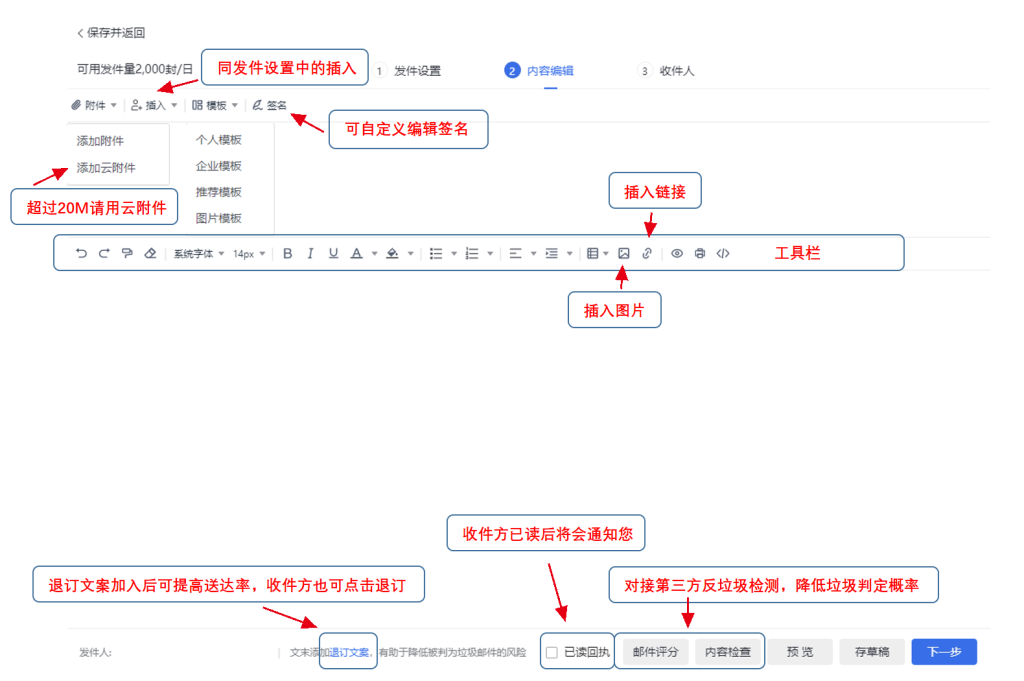Viewport: 1024px width, 681px height.
Task: Open the source code view icon
Action: click(723, 254)
